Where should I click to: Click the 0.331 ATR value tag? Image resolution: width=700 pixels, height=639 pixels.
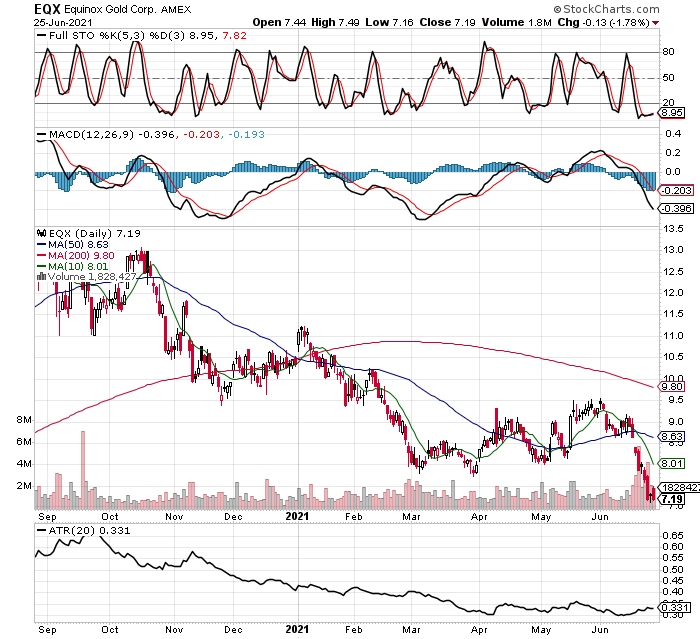(x=675, y=608)
